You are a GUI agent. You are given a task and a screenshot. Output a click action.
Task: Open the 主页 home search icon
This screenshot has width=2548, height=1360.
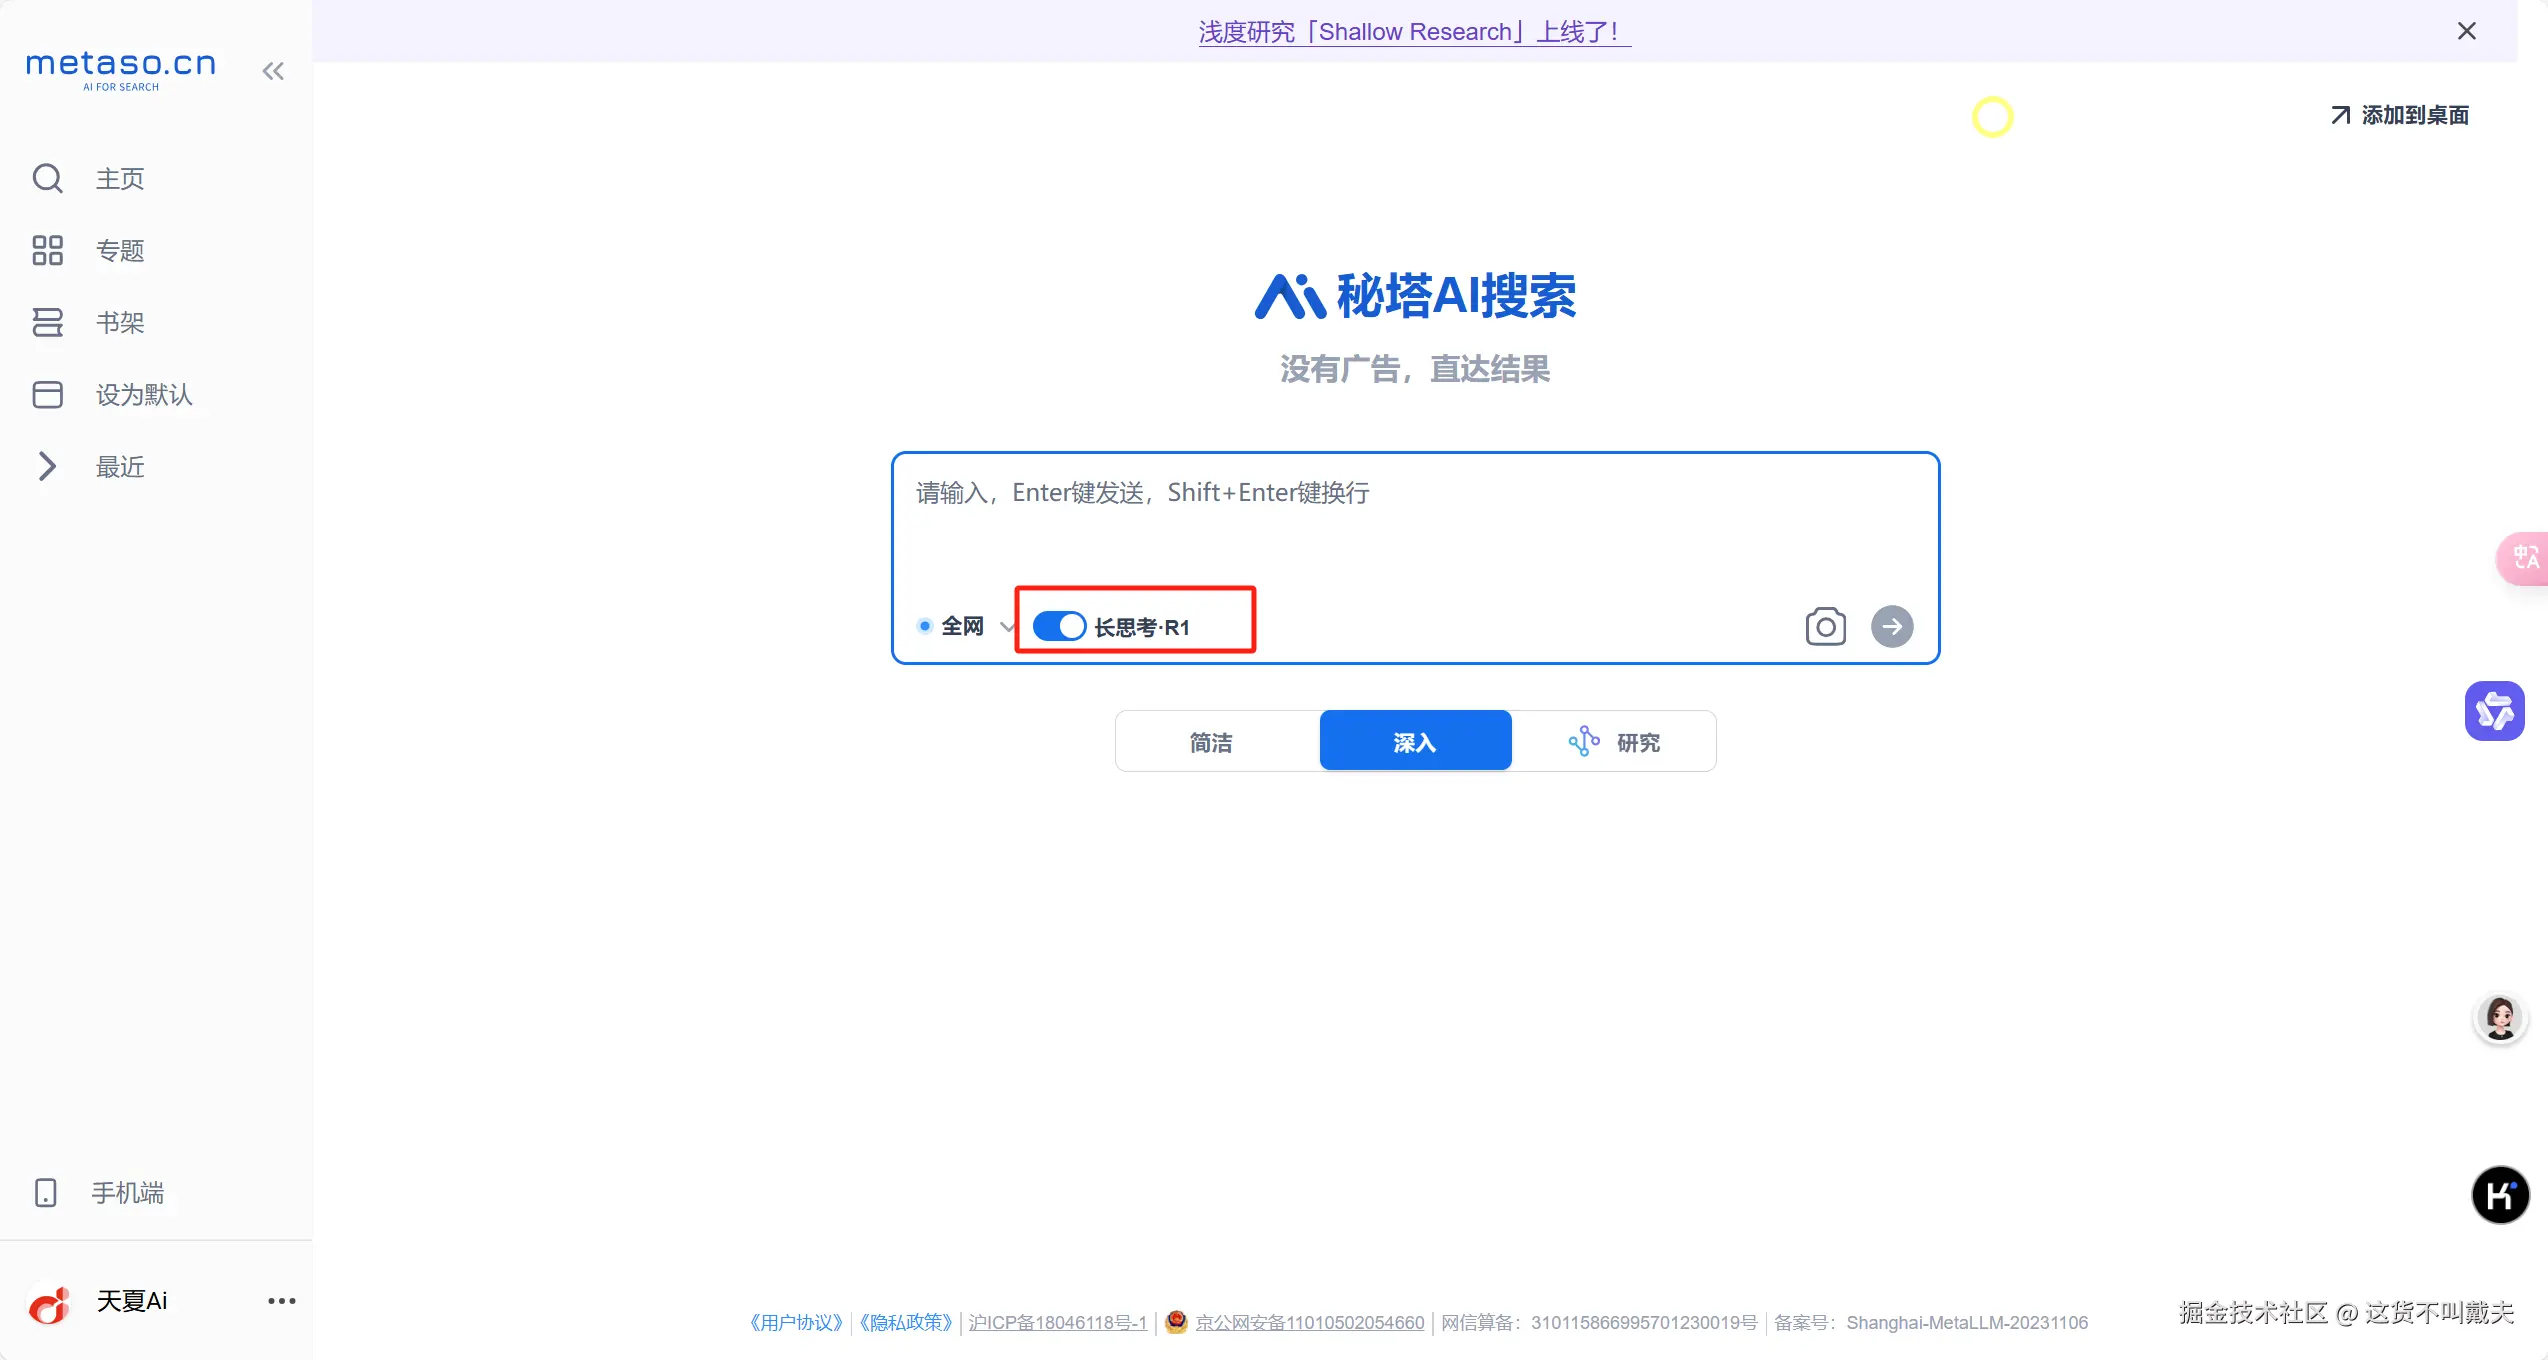point(47,179)
